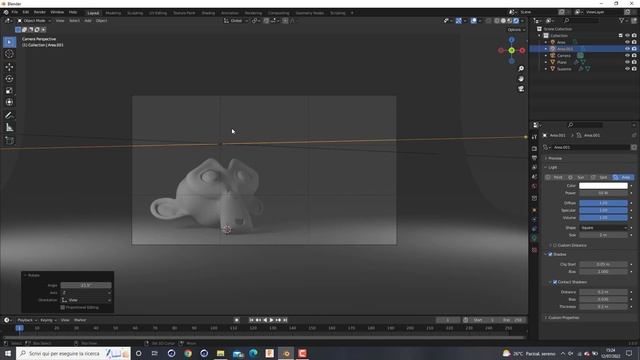The width and height of the screenshot is (640, 360).
Task: Toggle viewport visibility of Plane
Action: pyautogui.click(x=627, y=62)
